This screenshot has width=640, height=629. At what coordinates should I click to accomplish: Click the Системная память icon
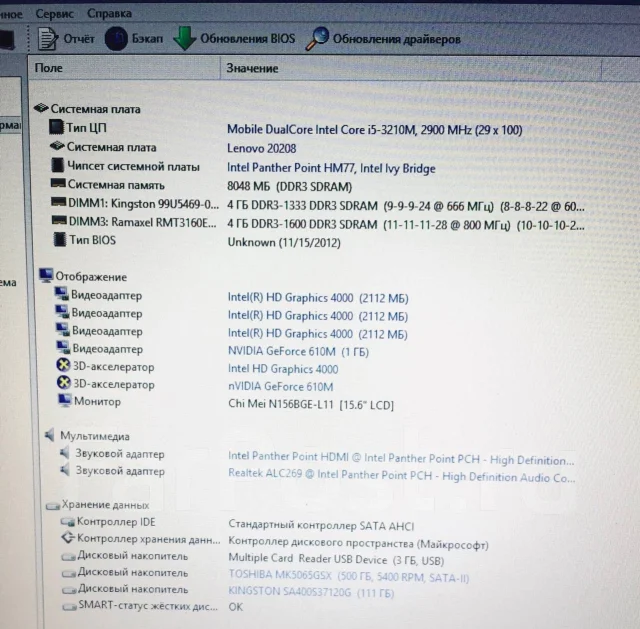pyautogui.click(x=58, y=183)
